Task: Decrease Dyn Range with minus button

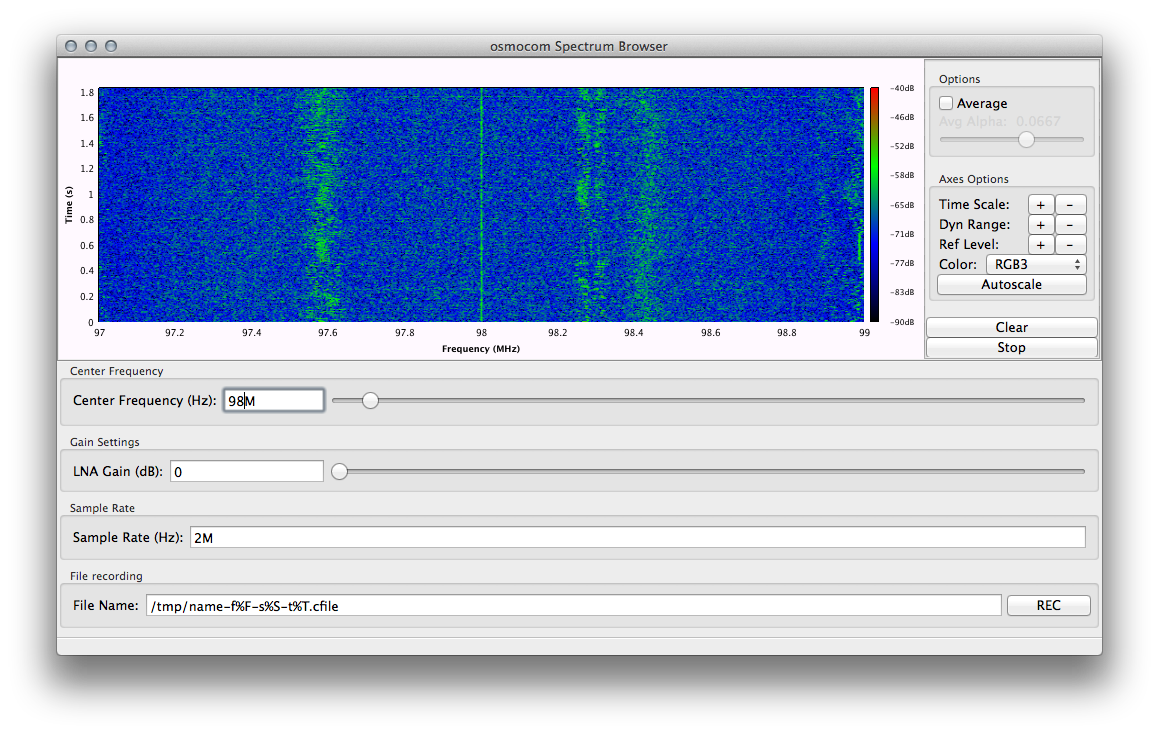Action: (1070, 225)
